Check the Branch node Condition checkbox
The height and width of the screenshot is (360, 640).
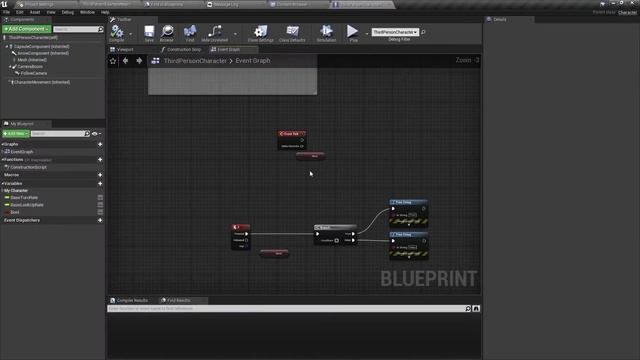pos(336,240)
